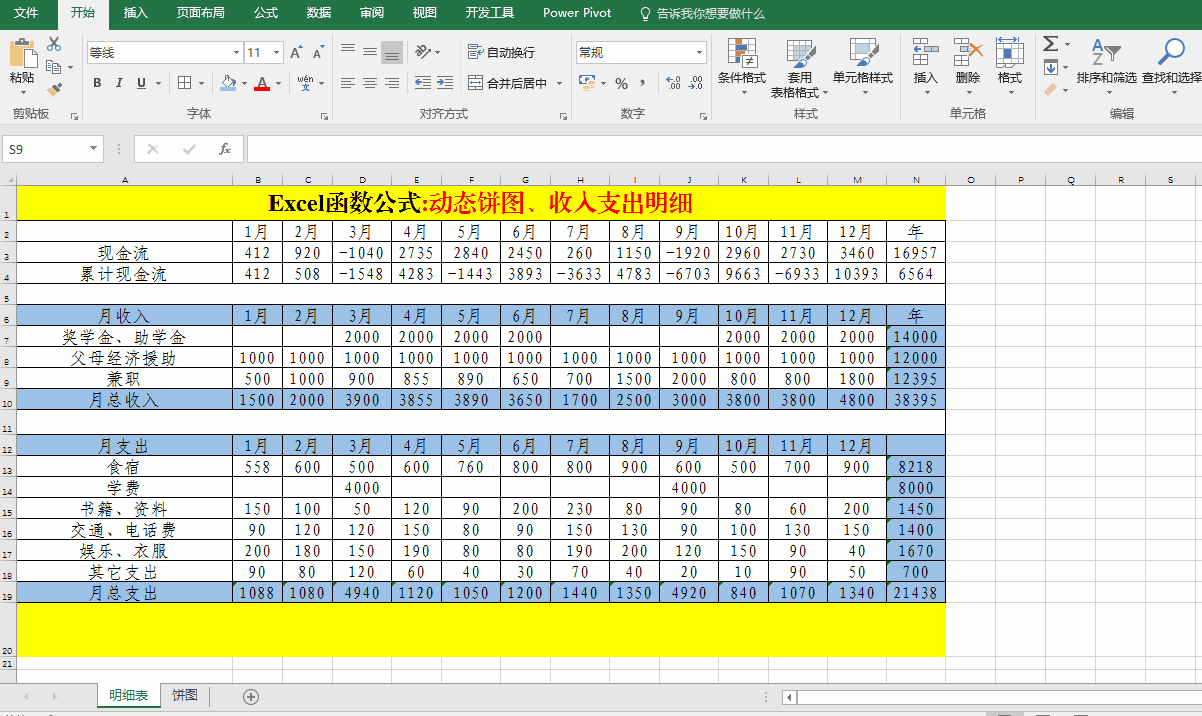1202x716 pixels.
Task: Click the insert function fx icon
Action: (x=225, y=149)
